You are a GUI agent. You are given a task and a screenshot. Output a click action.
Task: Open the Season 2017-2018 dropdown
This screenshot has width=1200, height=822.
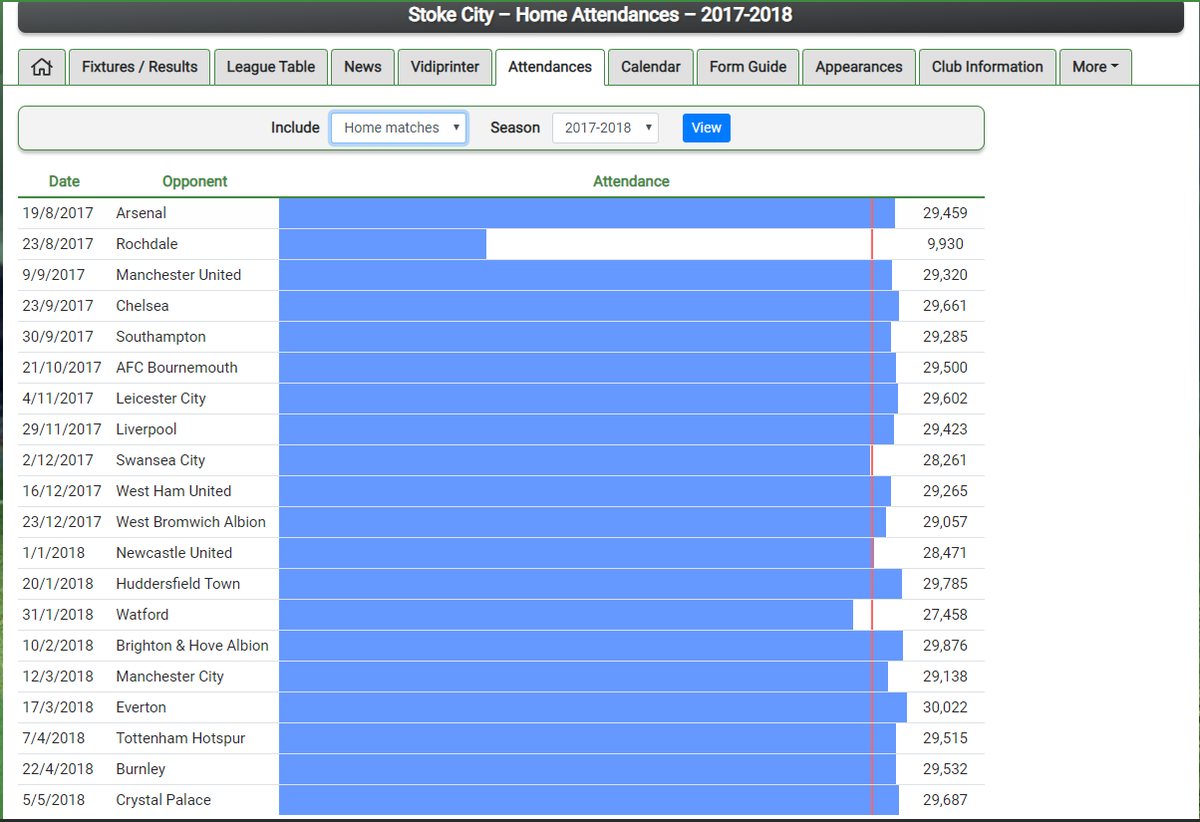coord(605,128)
